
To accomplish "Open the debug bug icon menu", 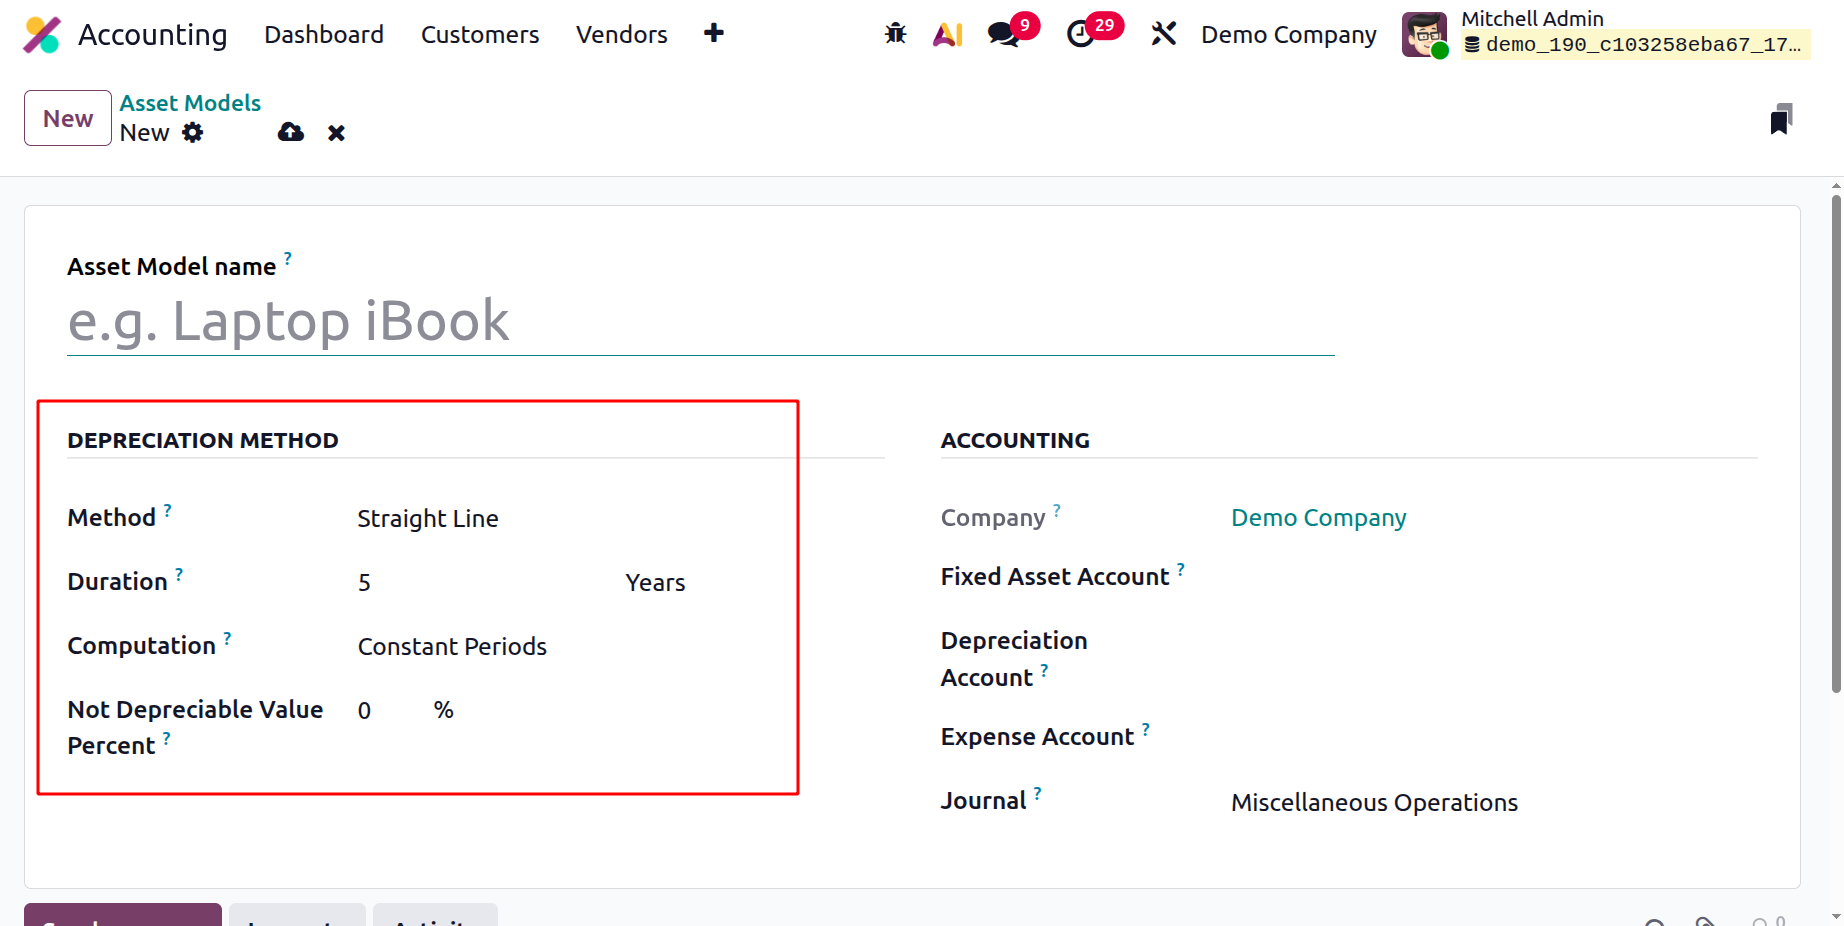I will click(x=895, y=34).
